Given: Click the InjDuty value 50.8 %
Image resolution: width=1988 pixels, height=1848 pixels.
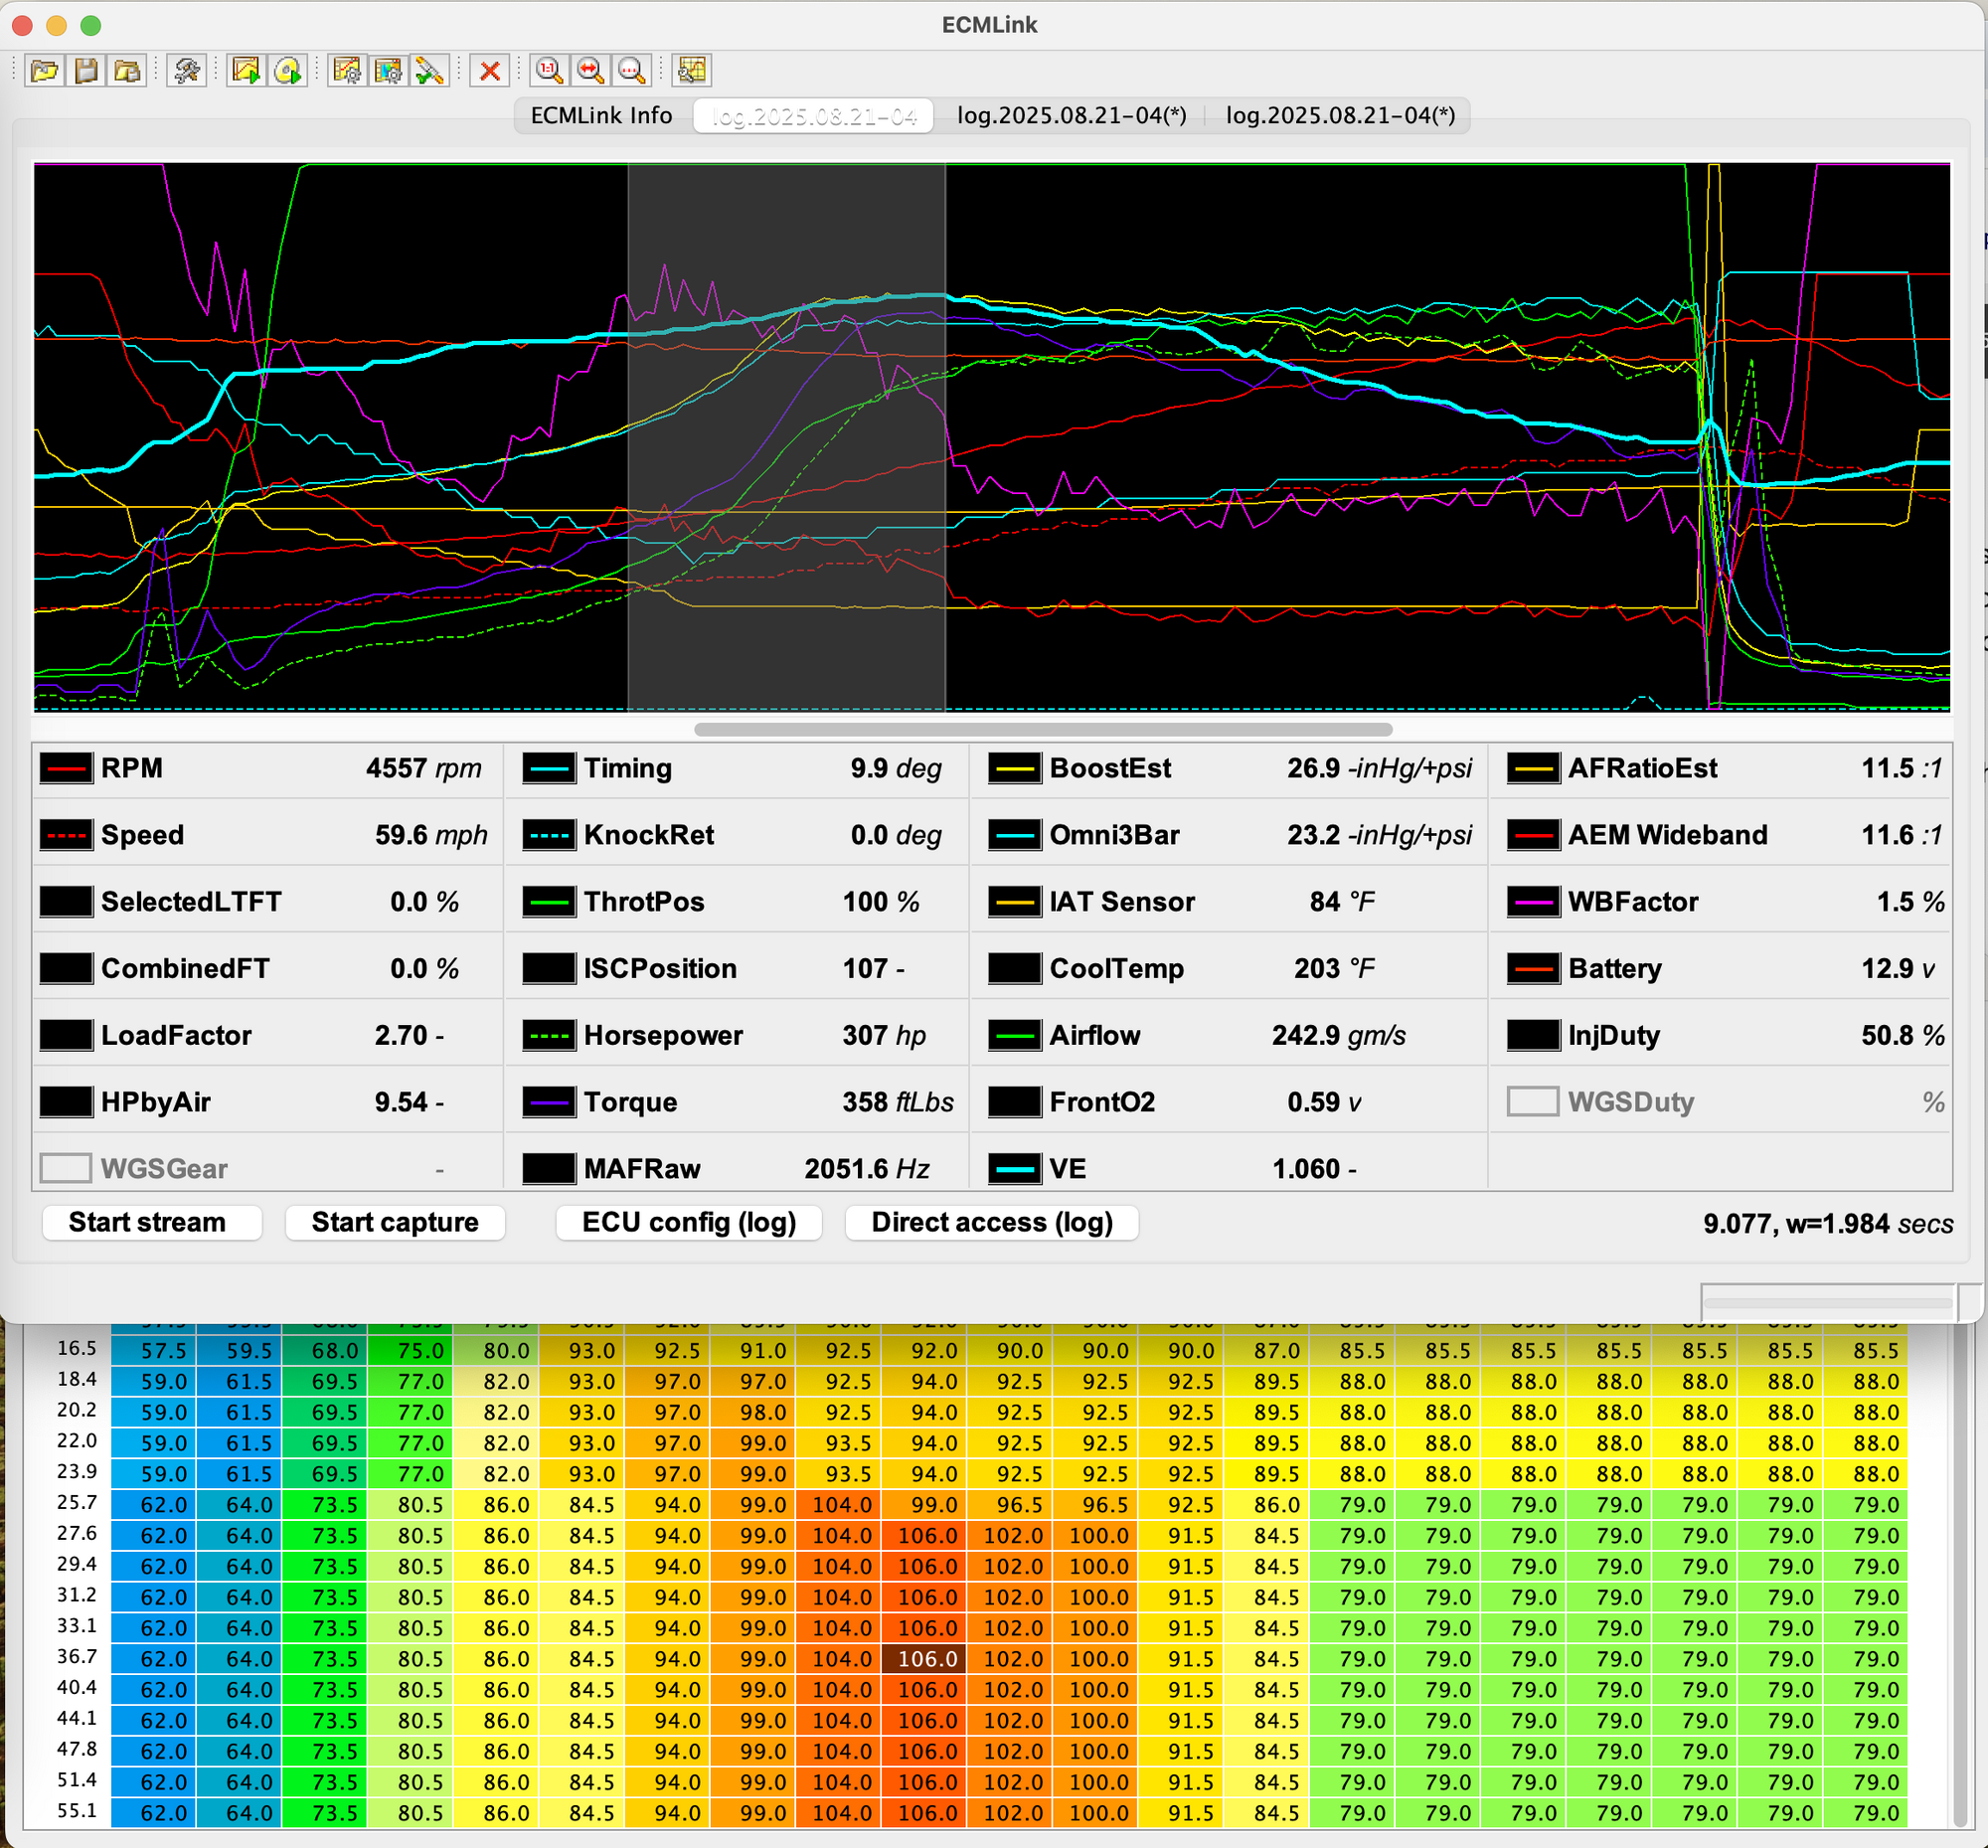Looking at the screenshot, I should [1903, 1035].
